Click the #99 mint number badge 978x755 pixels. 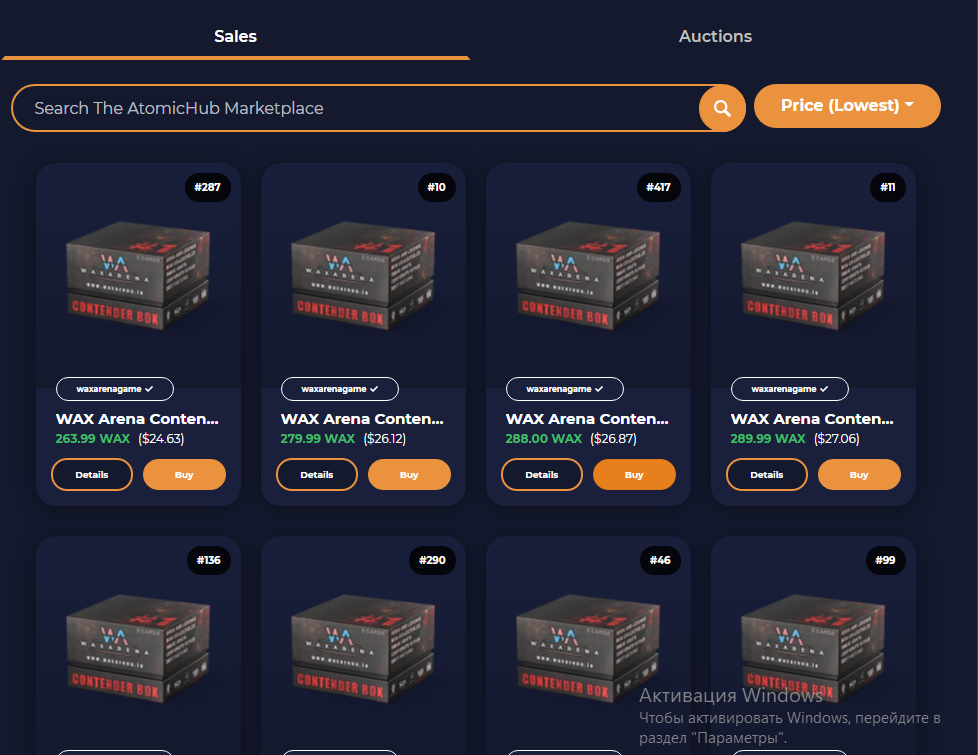(x=885, y=560)
